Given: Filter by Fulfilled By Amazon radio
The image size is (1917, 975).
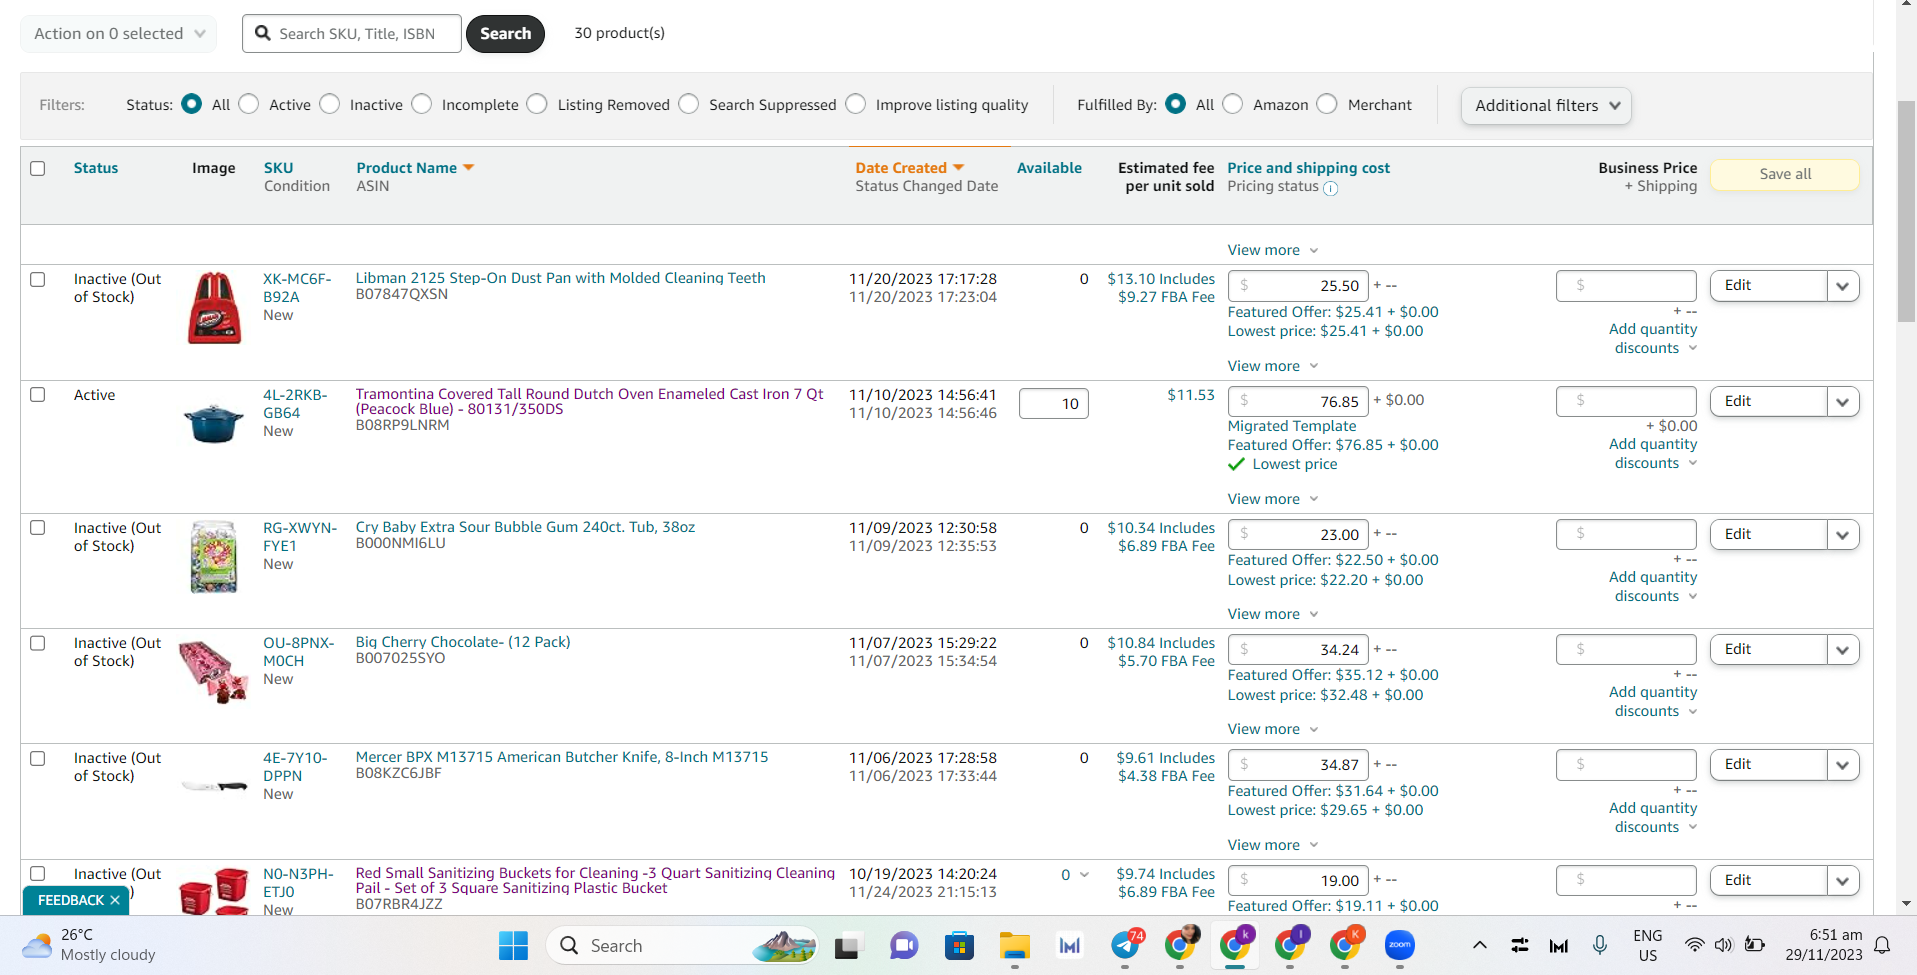Looking at the screenshot, I should coord(1233,104).
